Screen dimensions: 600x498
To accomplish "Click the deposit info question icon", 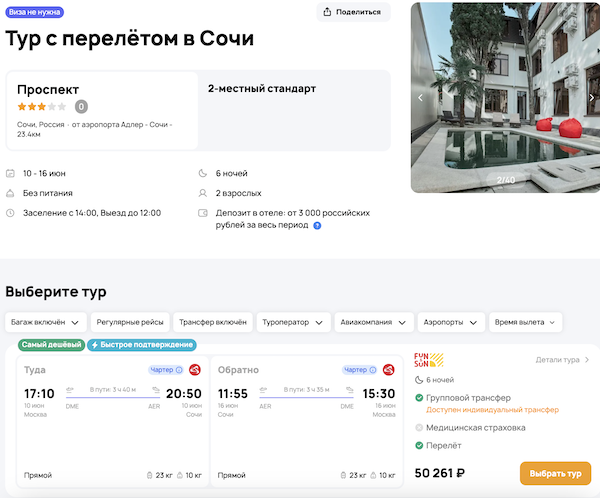I will click(317, 226).
